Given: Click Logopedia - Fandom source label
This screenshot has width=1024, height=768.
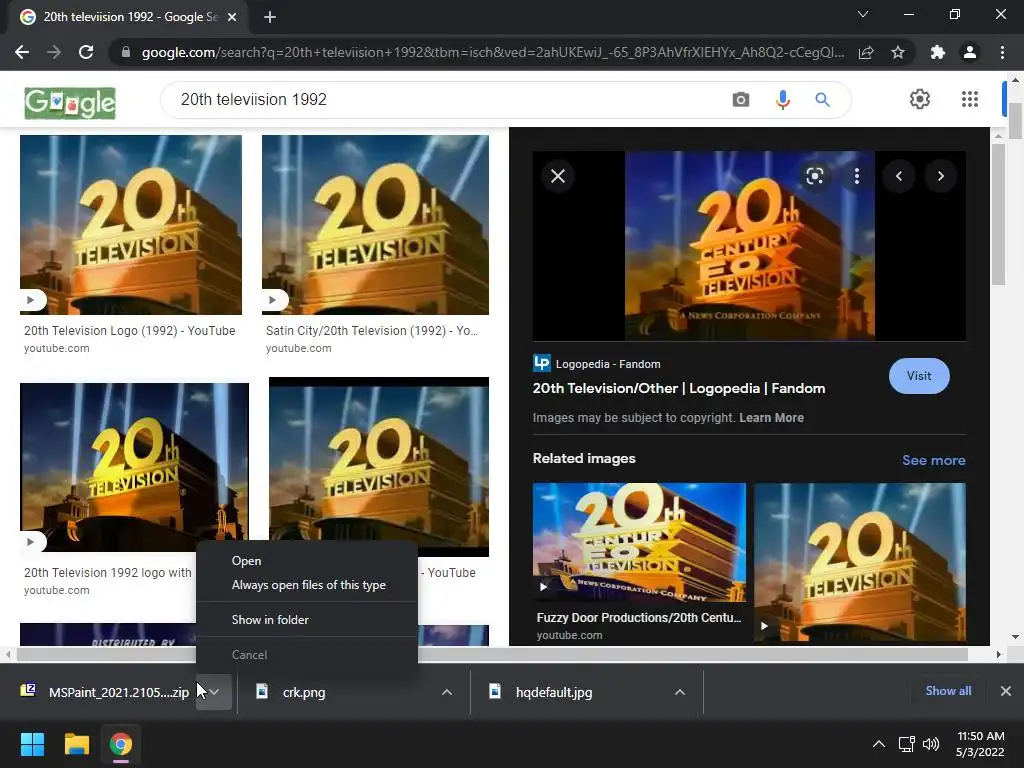Looking at the screenshot, I should (607, 364).
